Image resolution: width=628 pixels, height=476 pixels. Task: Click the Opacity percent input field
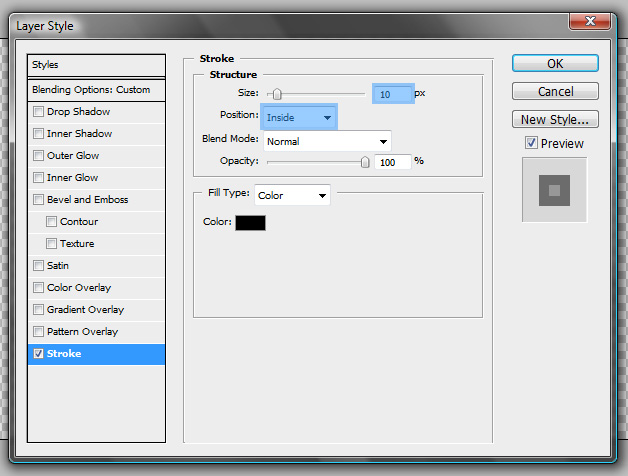393,162
